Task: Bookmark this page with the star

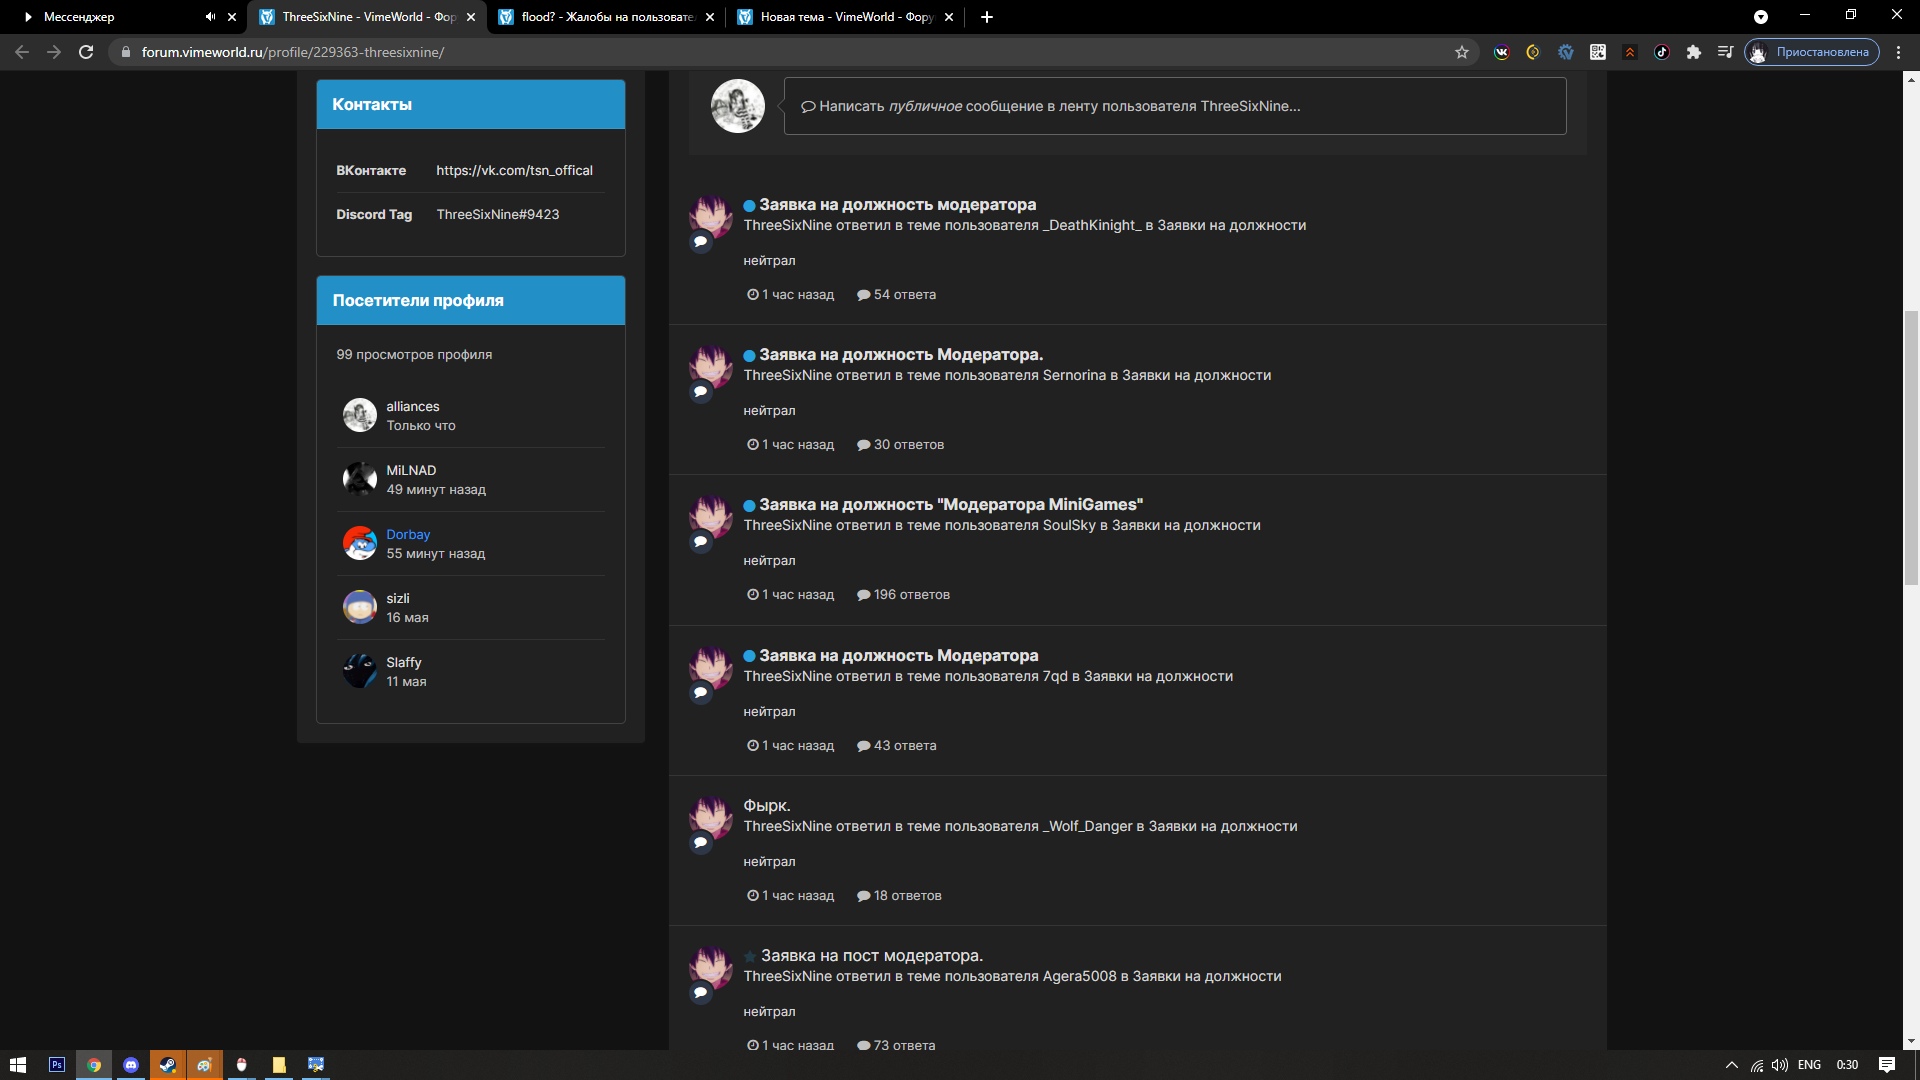Action: 1462,52
